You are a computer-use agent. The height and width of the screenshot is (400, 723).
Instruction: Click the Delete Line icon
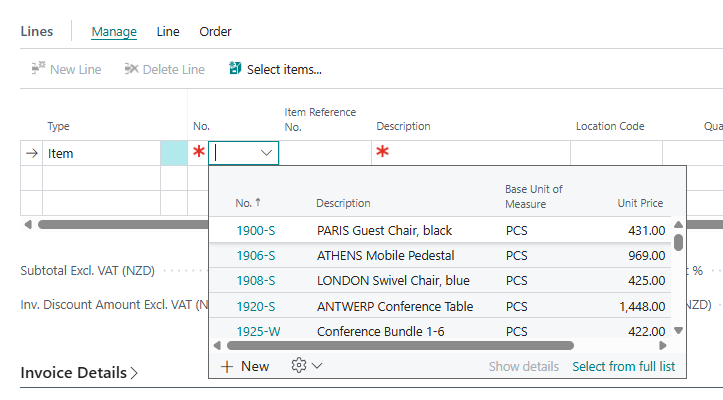click(x=131, y=69)
